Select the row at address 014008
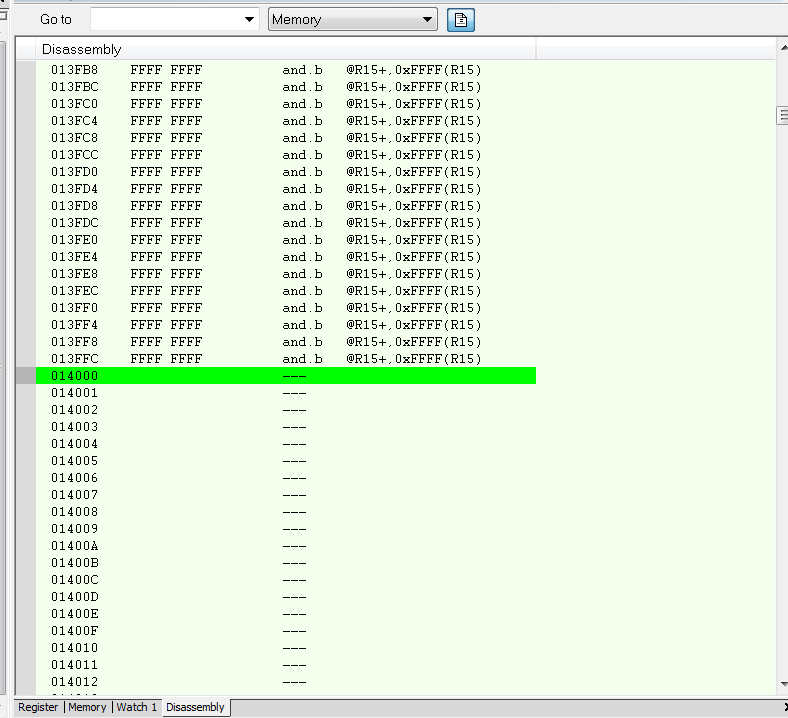Screen dimensions: 788x718 click(x=285, y=511)
